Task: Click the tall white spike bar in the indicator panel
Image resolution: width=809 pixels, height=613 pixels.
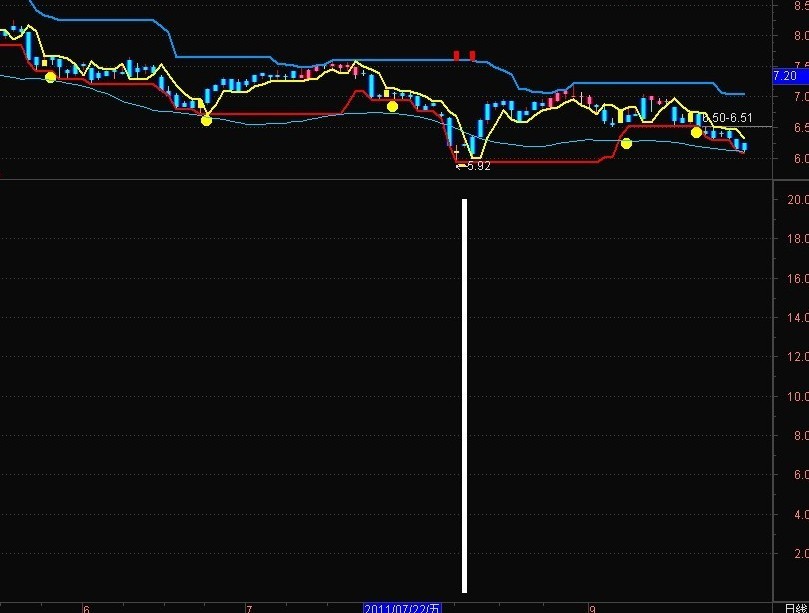Action: click(x=464, y=396)
